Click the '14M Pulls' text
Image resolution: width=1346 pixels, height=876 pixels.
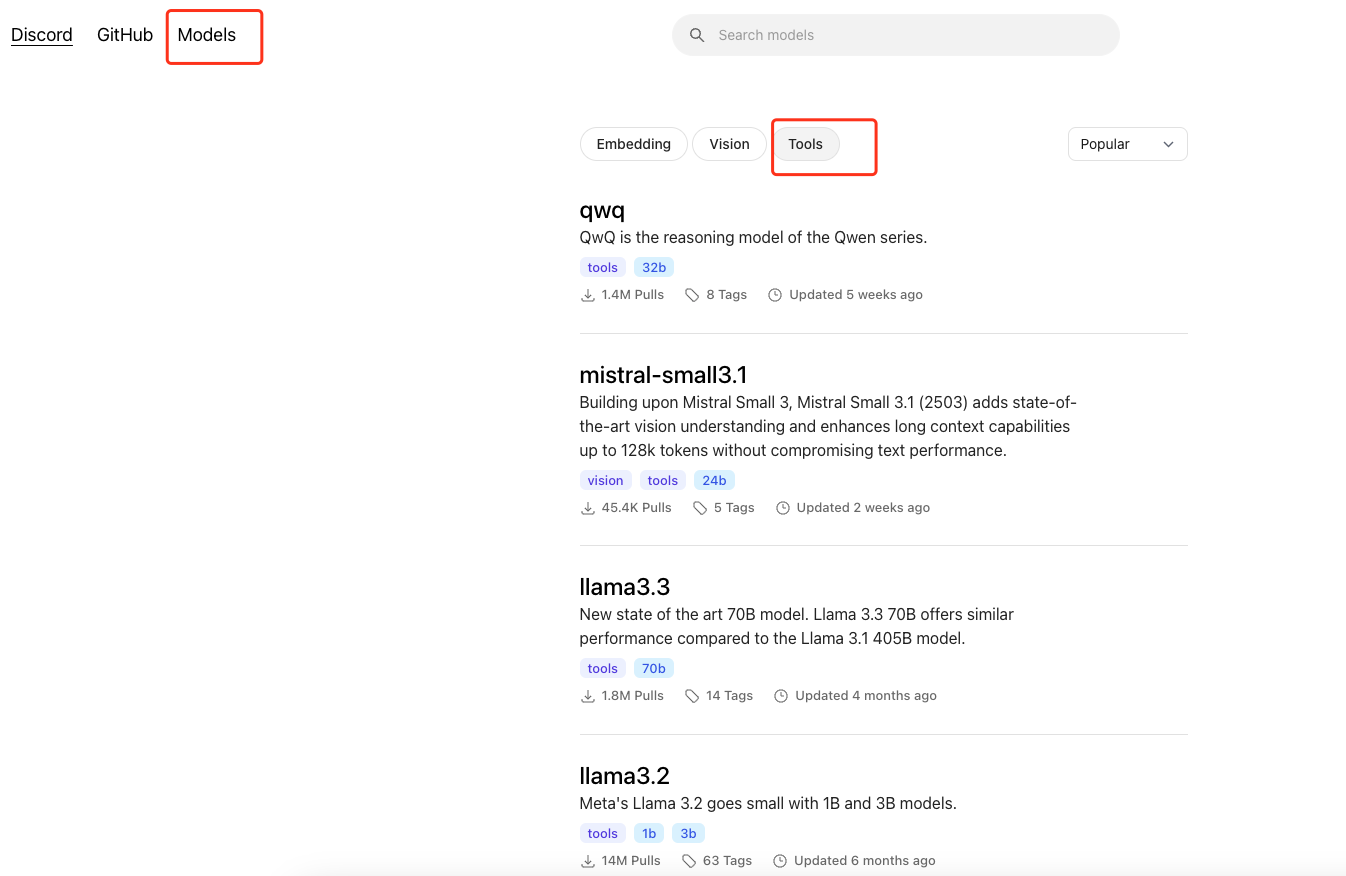point(631,861)
